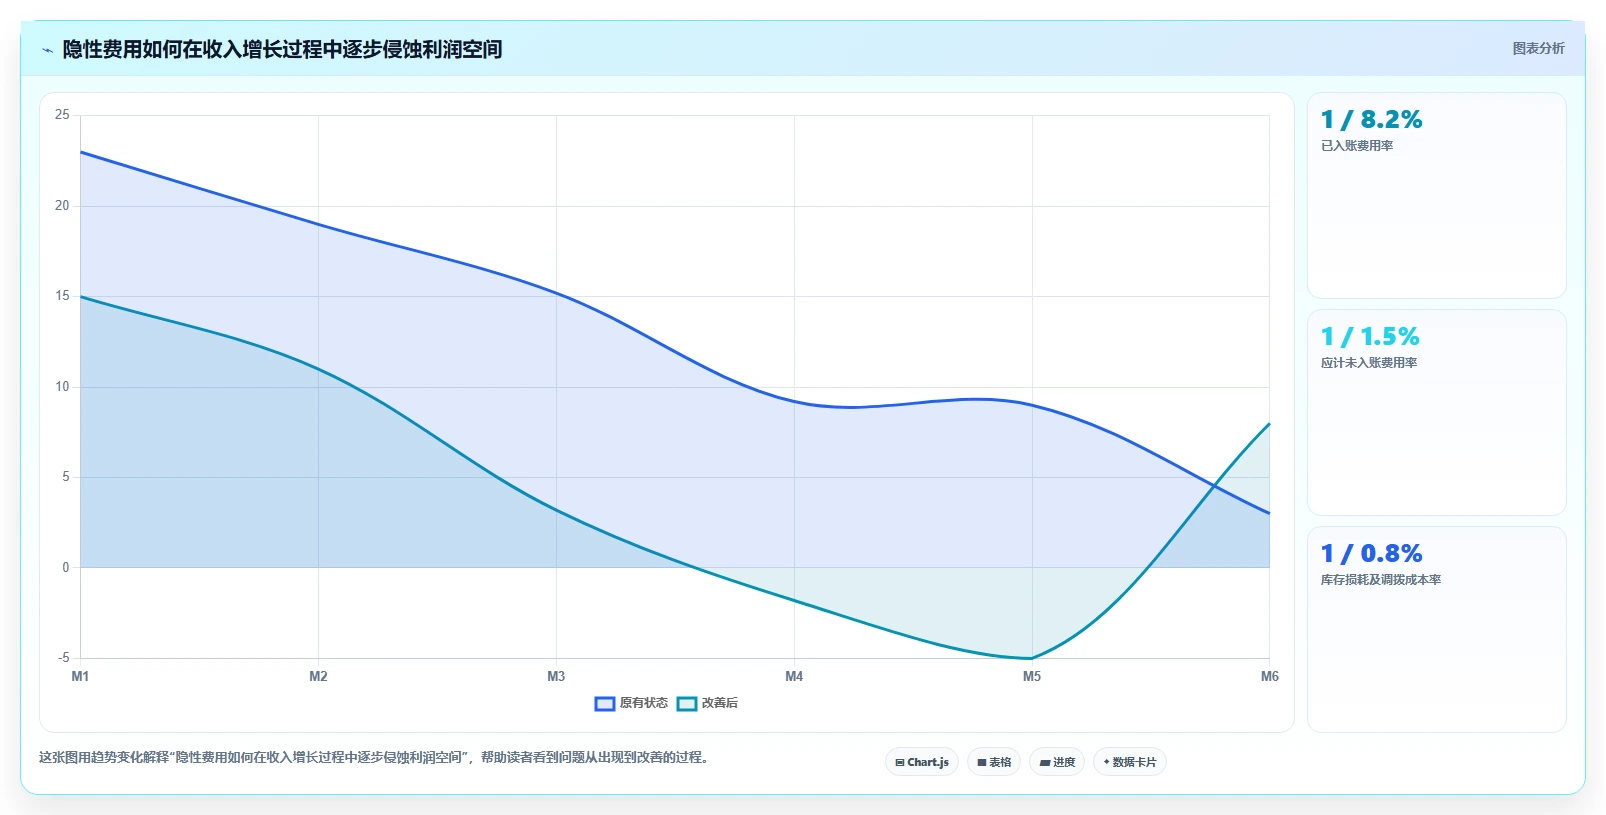This screenshot has height=815, width=1606.
Task: Click the M4 x-axis label
Action: pos(794,676)
